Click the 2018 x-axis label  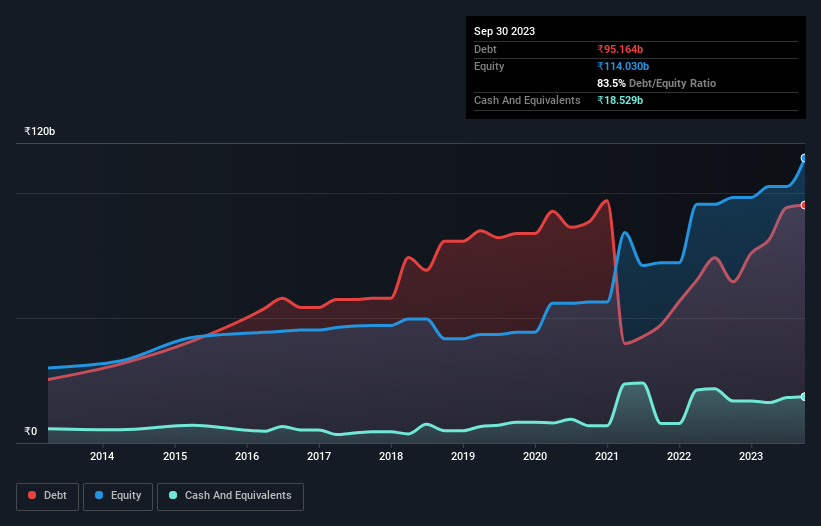pos(391,456)
